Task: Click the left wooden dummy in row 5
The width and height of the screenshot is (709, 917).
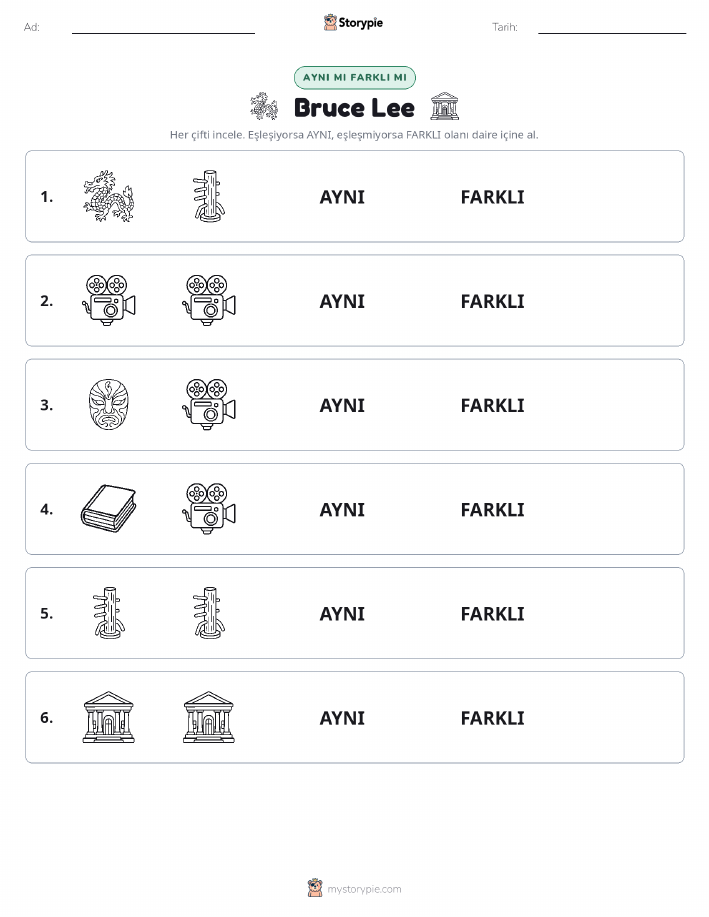Action: coord(109,613)
